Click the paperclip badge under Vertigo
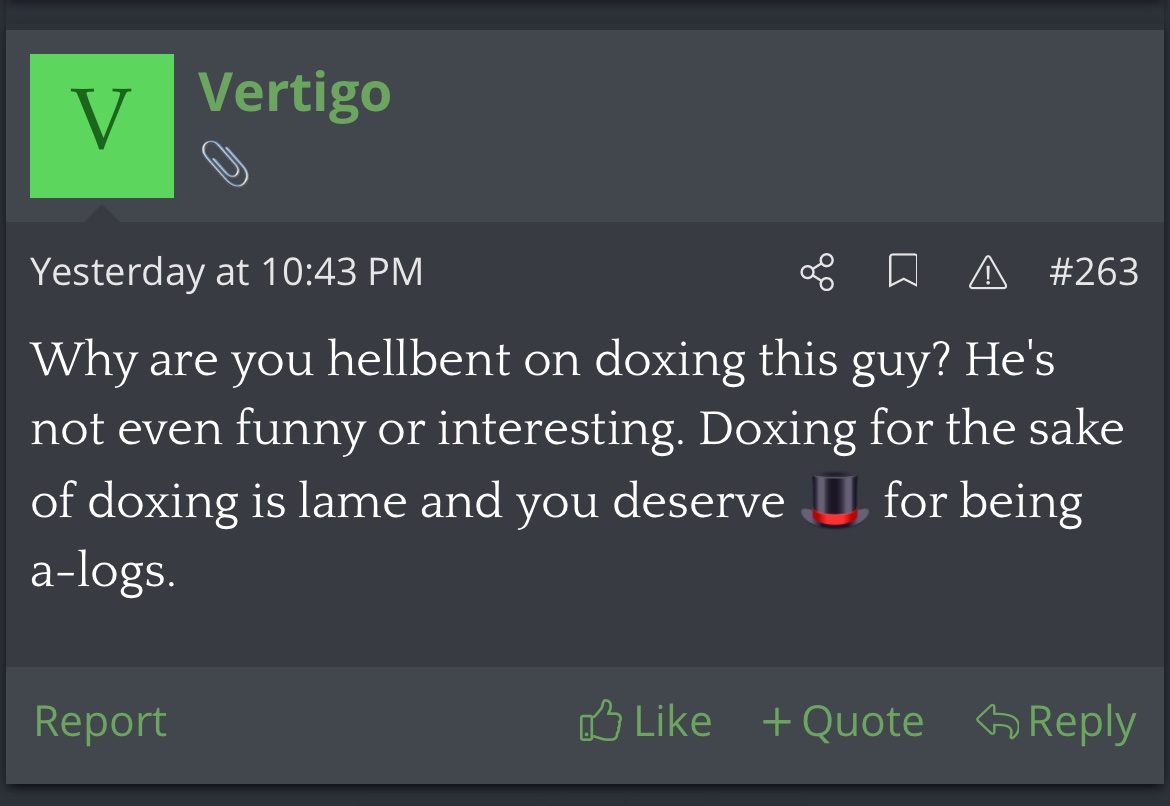Viewport: 1170px width, 806px height. [x=225, y=163]
